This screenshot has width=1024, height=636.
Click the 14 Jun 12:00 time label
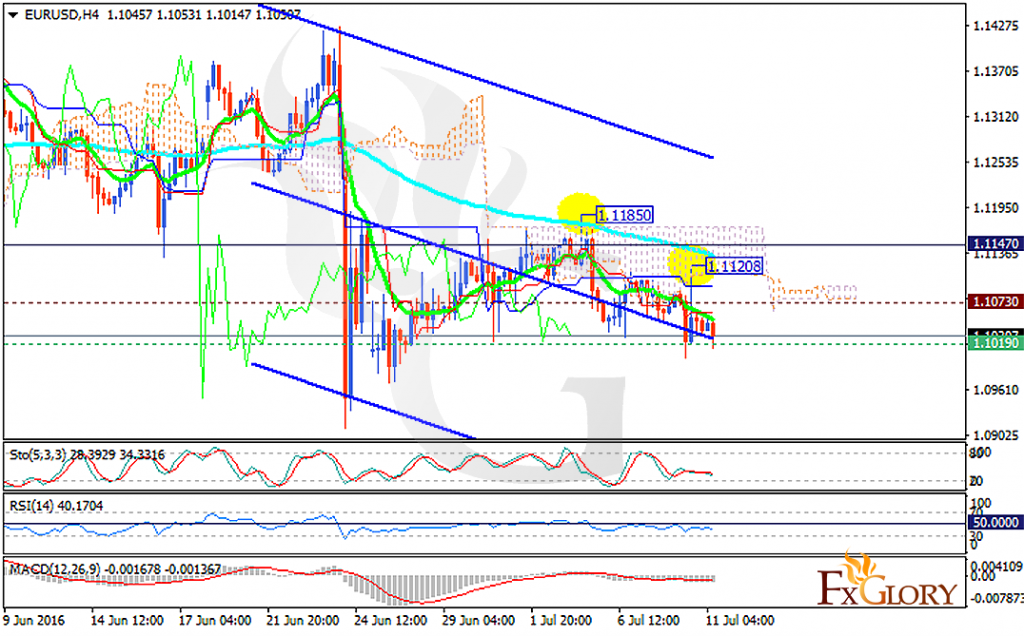point(127,620)
